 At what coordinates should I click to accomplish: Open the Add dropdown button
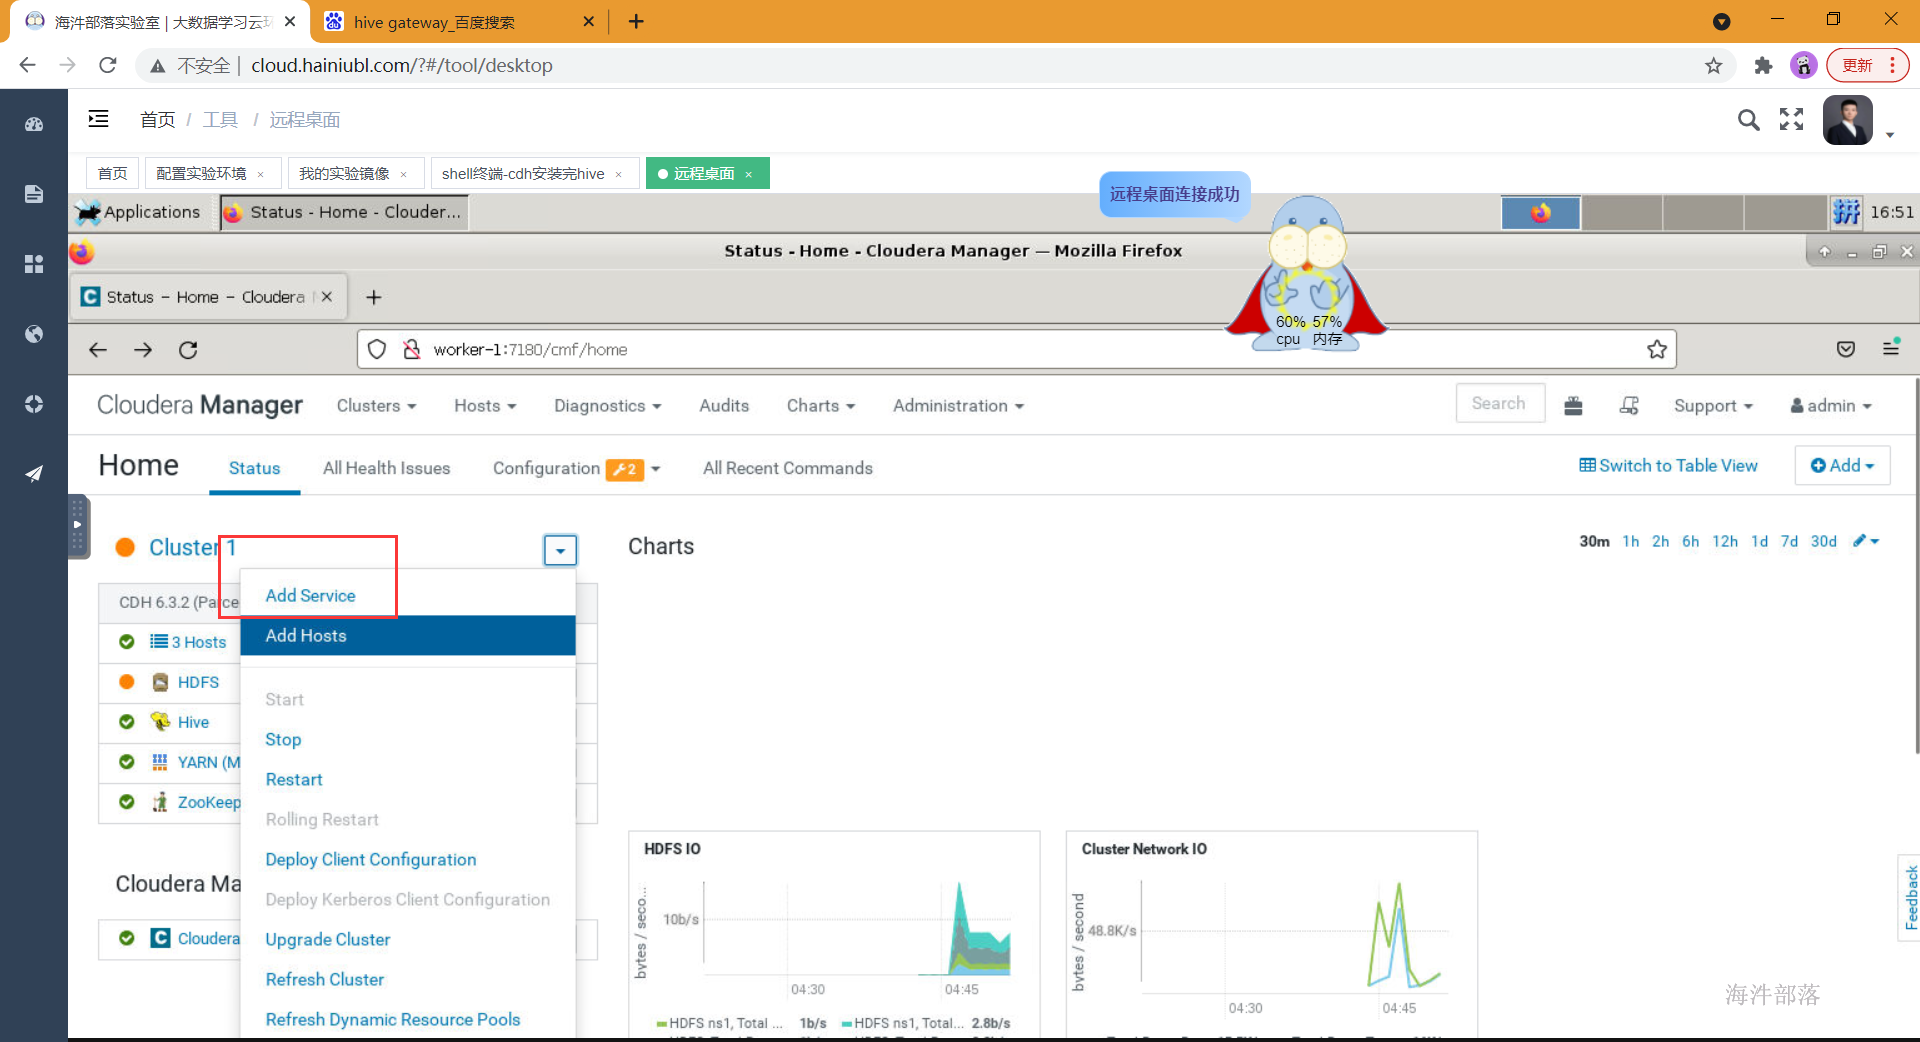[x=1842, y=465]
